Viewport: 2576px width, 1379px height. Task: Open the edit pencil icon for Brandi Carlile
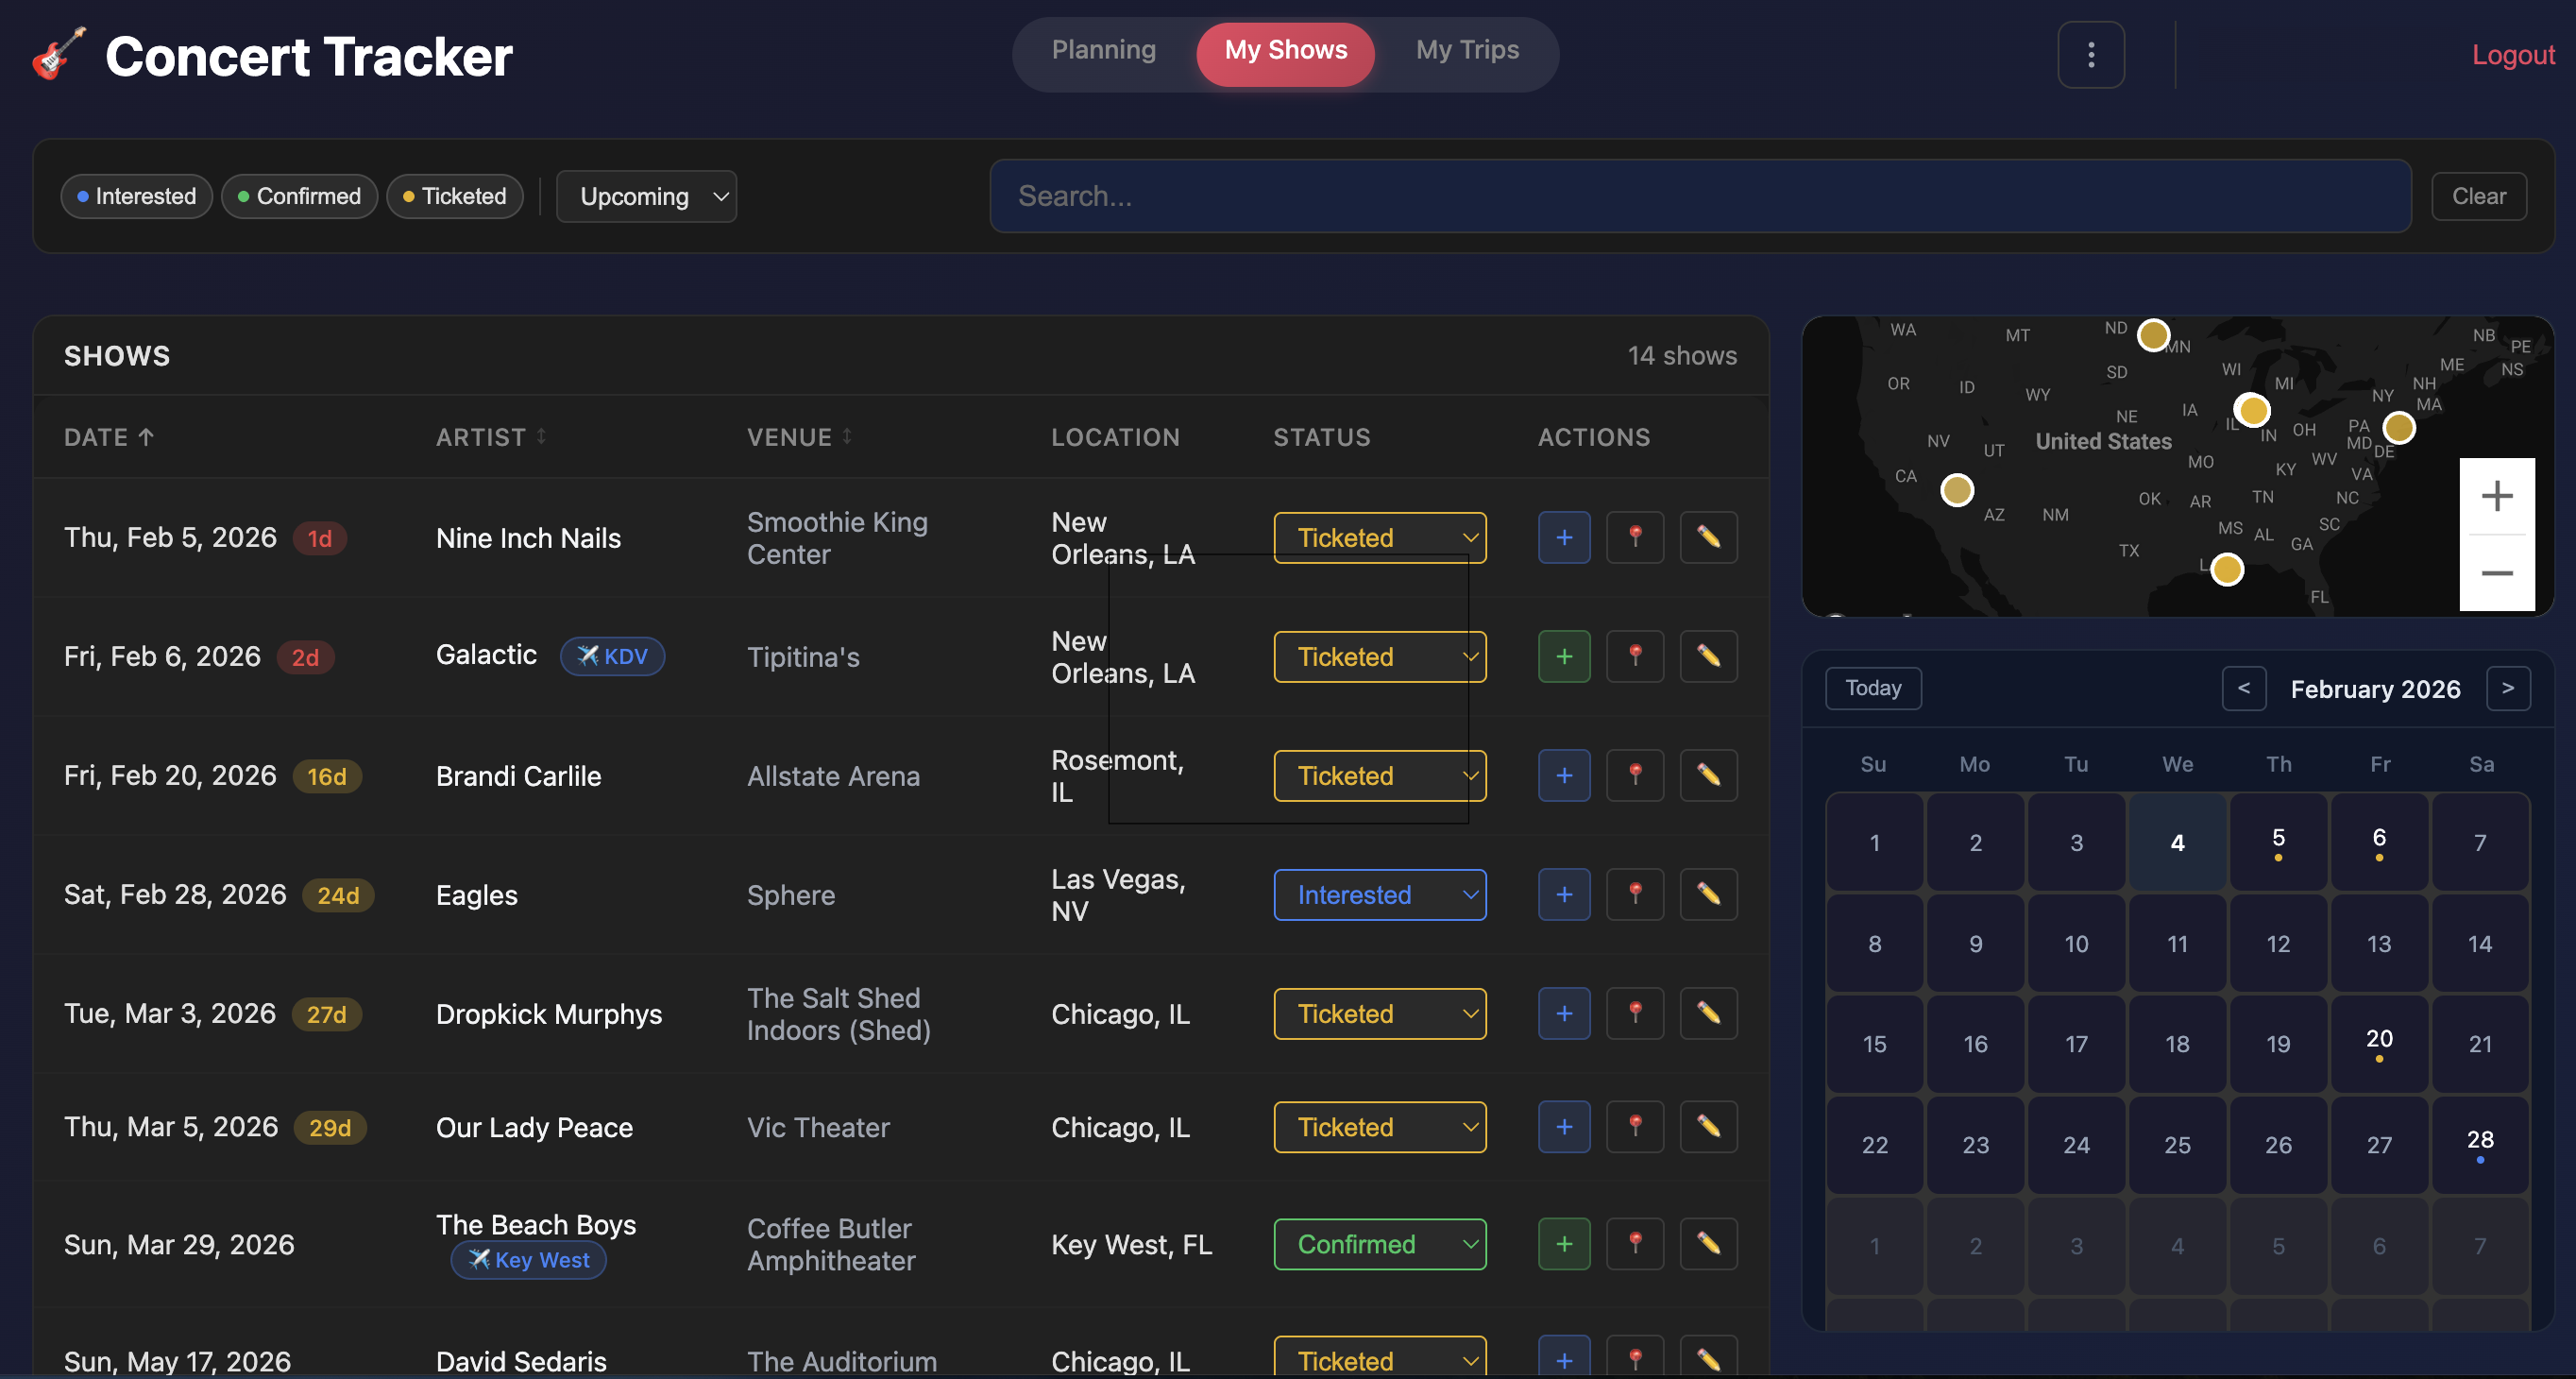click(1708, 775)
